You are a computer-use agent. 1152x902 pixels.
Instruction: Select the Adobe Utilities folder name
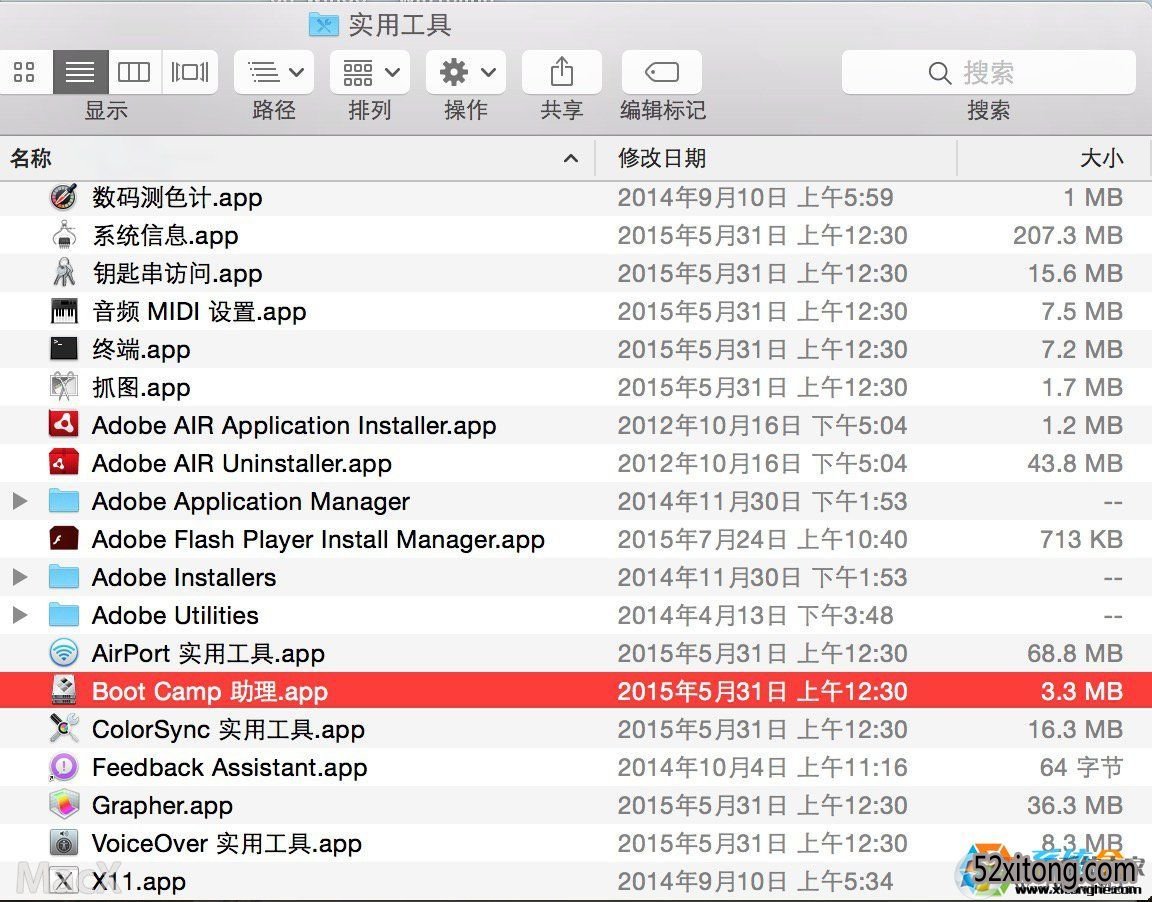point(175,616)
